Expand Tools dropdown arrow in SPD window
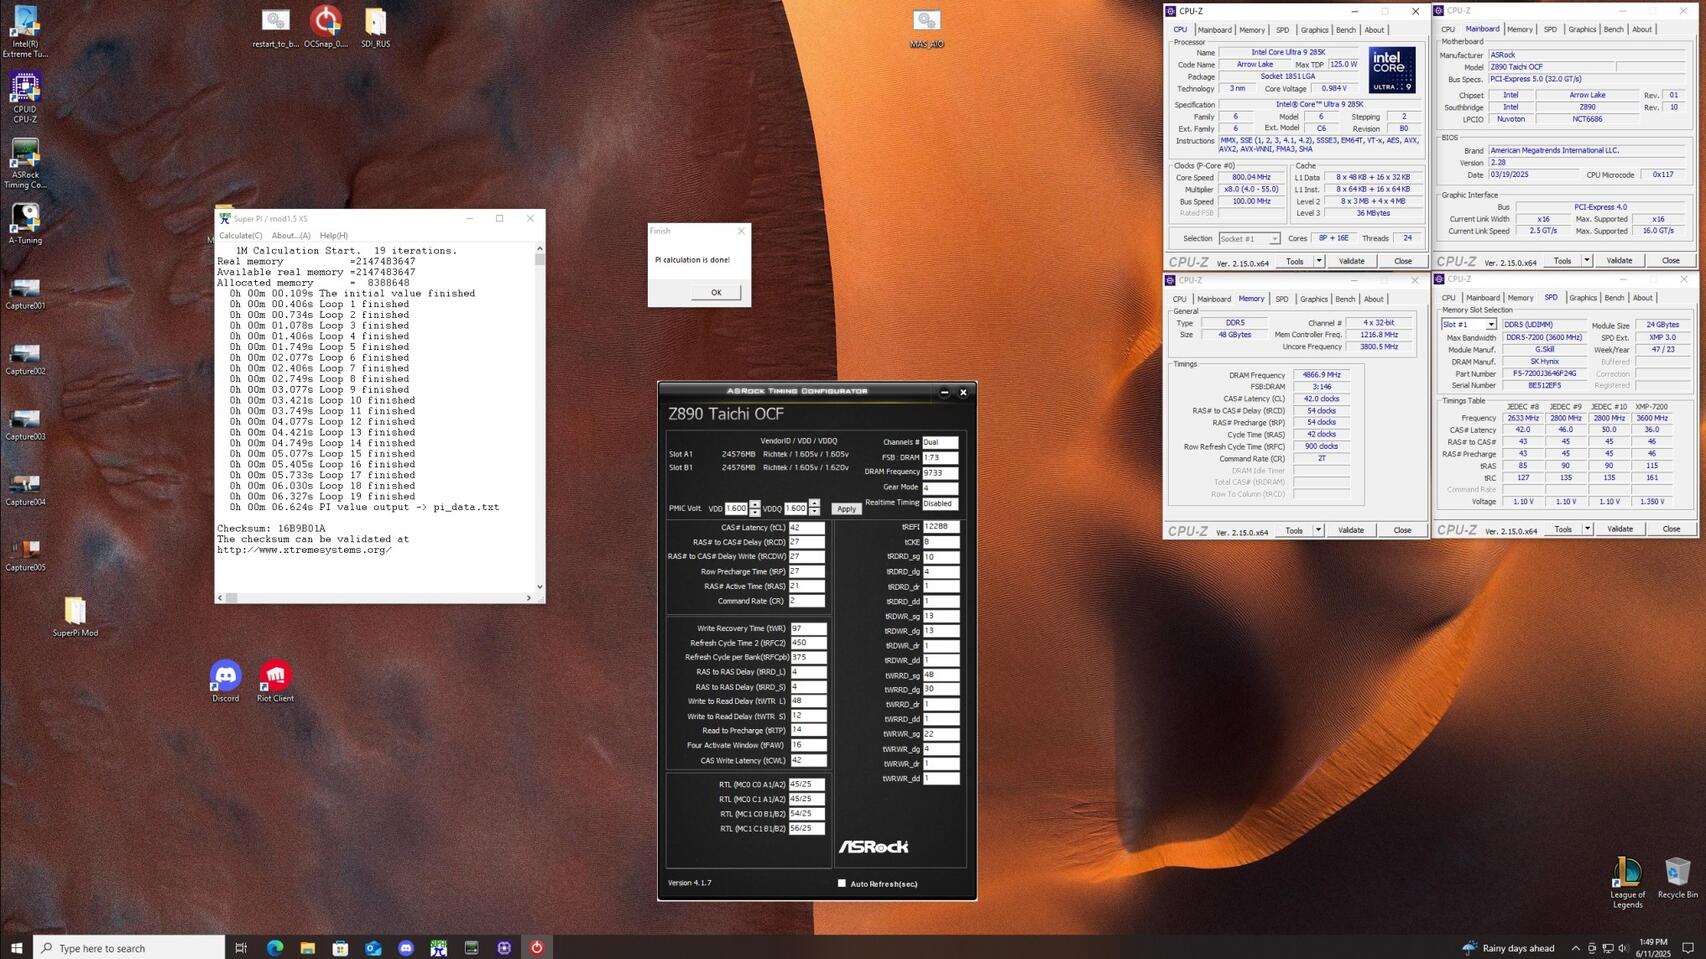This screenshot has width=1706, height=959. pos(1587,529)
